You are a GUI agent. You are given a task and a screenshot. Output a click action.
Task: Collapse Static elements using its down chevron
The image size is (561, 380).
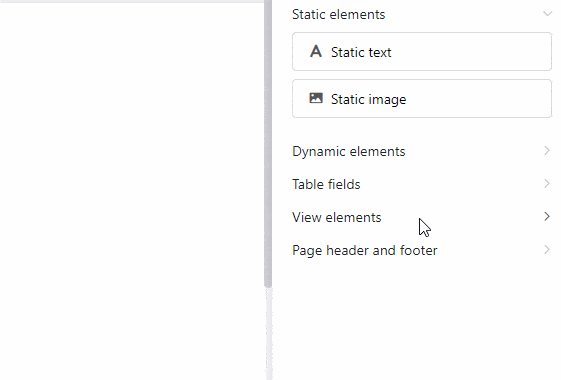[x=547, y=14]
